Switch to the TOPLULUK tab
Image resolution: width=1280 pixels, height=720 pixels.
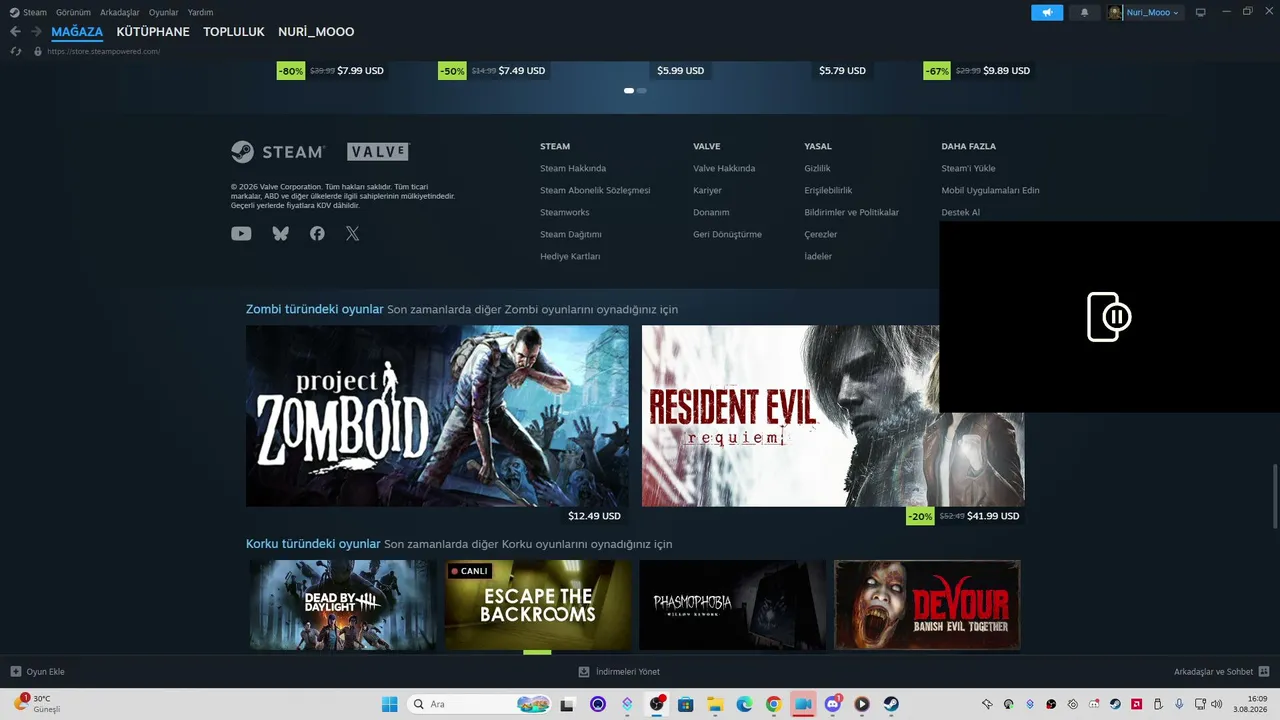click(x=234, y=32)
